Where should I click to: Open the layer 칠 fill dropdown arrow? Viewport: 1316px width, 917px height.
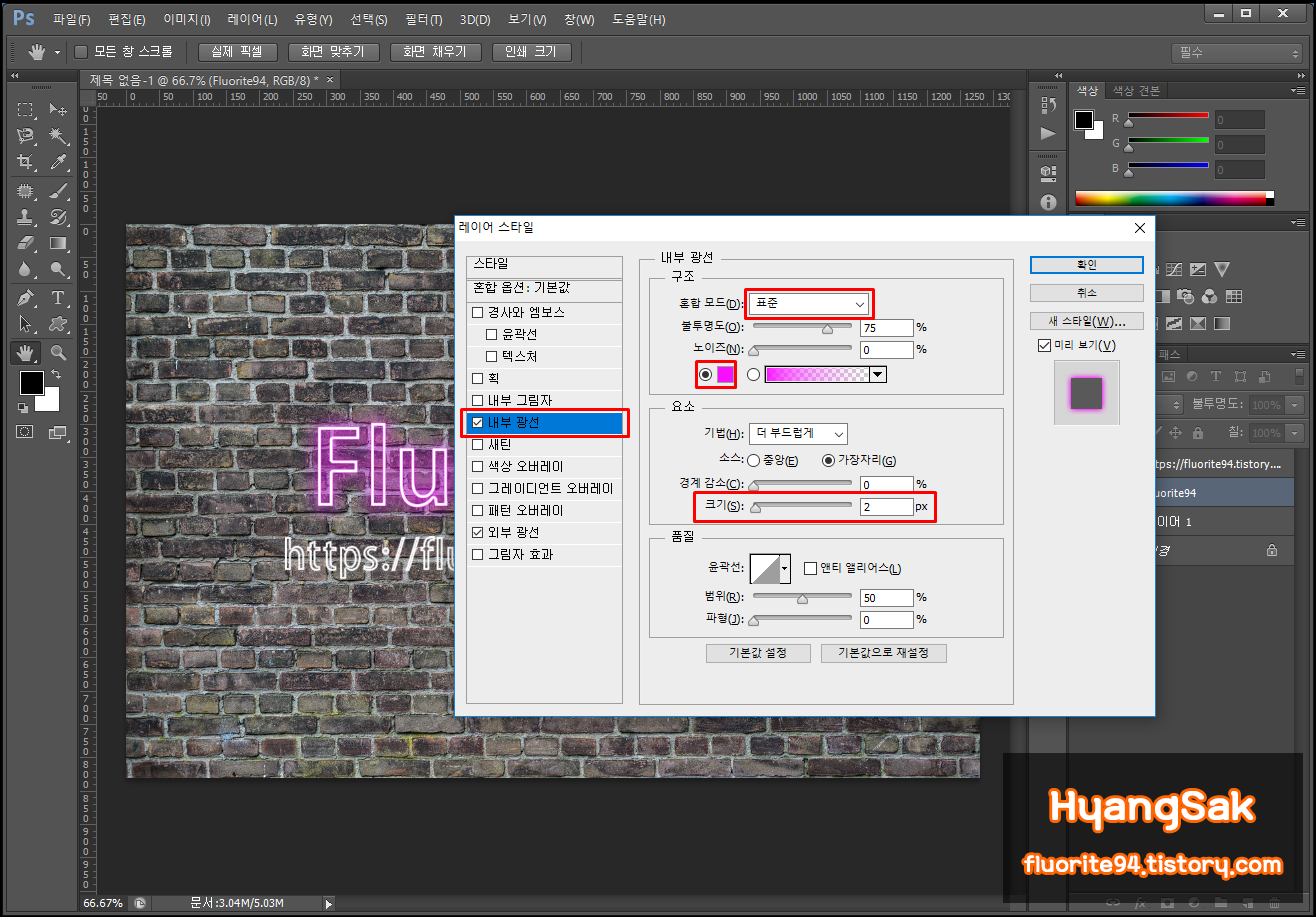1296,433
